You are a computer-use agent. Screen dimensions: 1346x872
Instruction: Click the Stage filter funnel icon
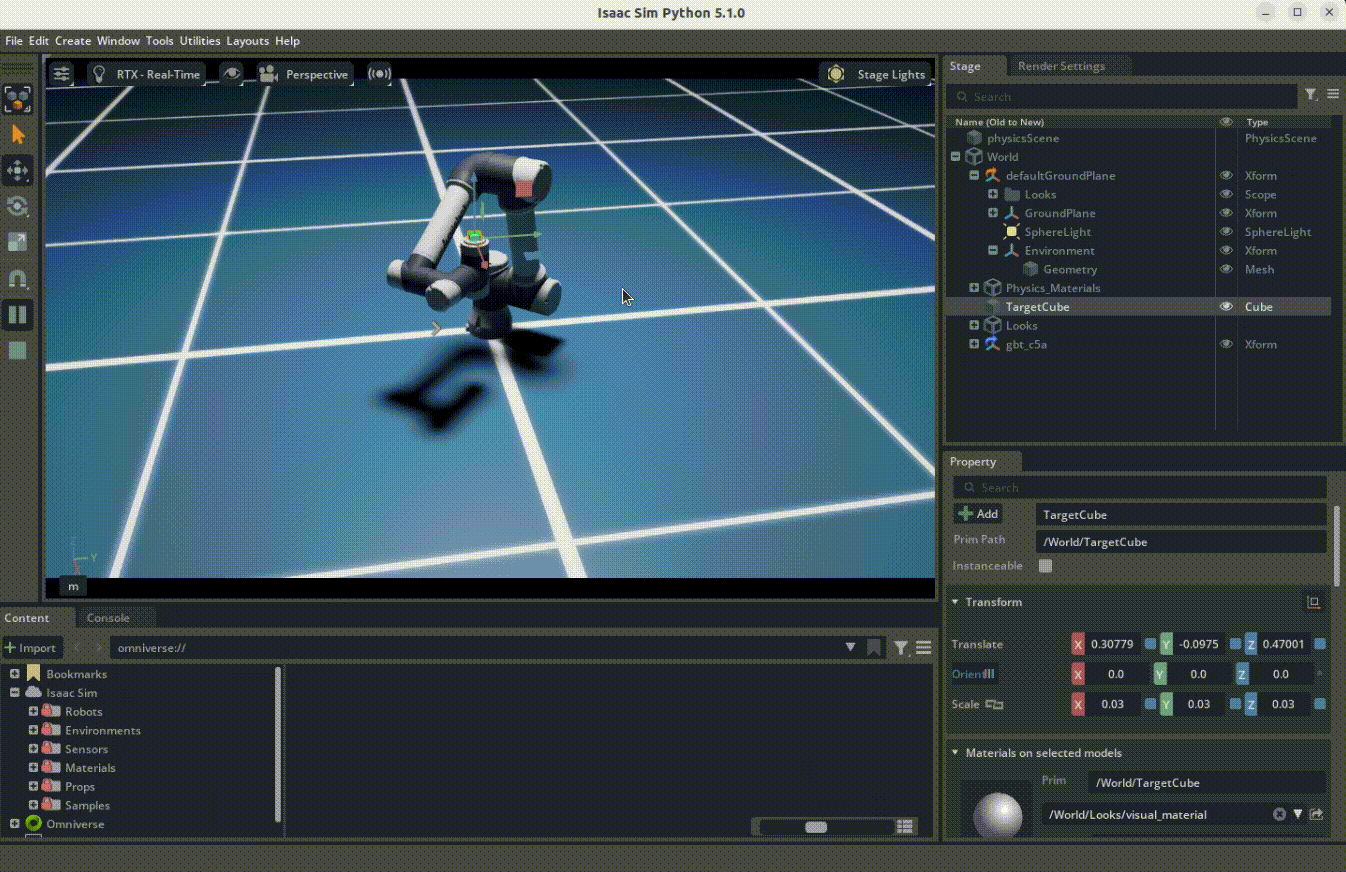point(1311,95)
